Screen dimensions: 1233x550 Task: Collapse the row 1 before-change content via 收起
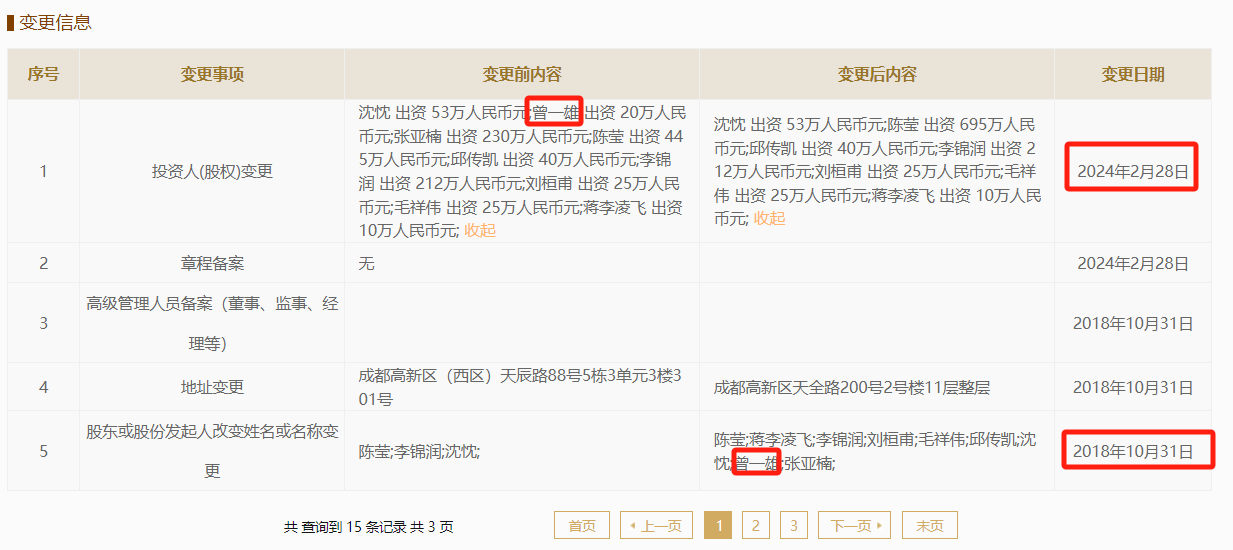point(480,230)
